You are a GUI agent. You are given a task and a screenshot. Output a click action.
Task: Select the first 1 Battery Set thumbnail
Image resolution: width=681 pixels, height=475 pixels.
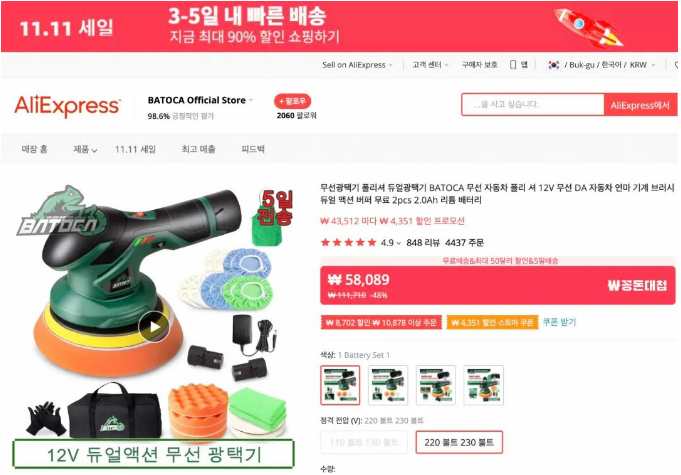(340, 385)
